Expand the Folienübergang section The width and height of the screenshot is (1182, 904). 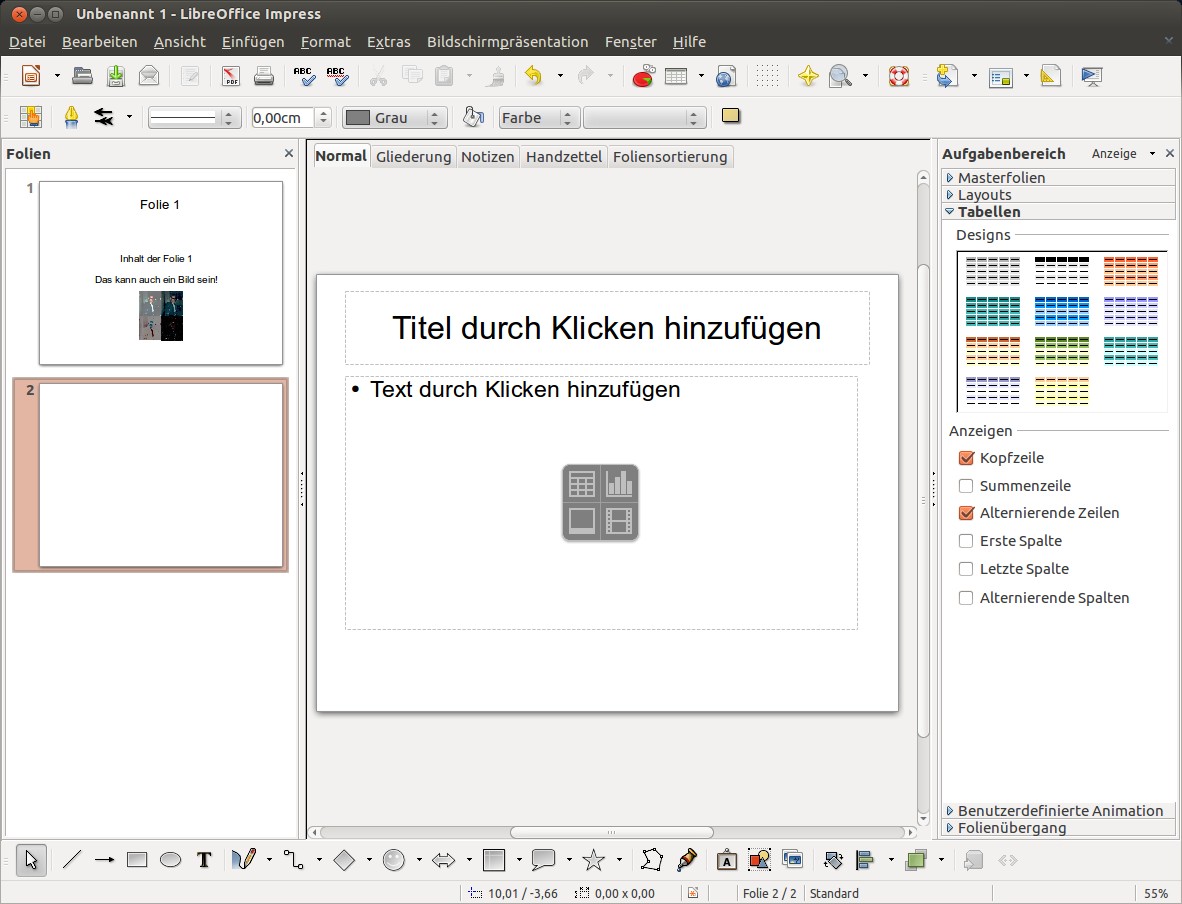[x=1011, y=827]
